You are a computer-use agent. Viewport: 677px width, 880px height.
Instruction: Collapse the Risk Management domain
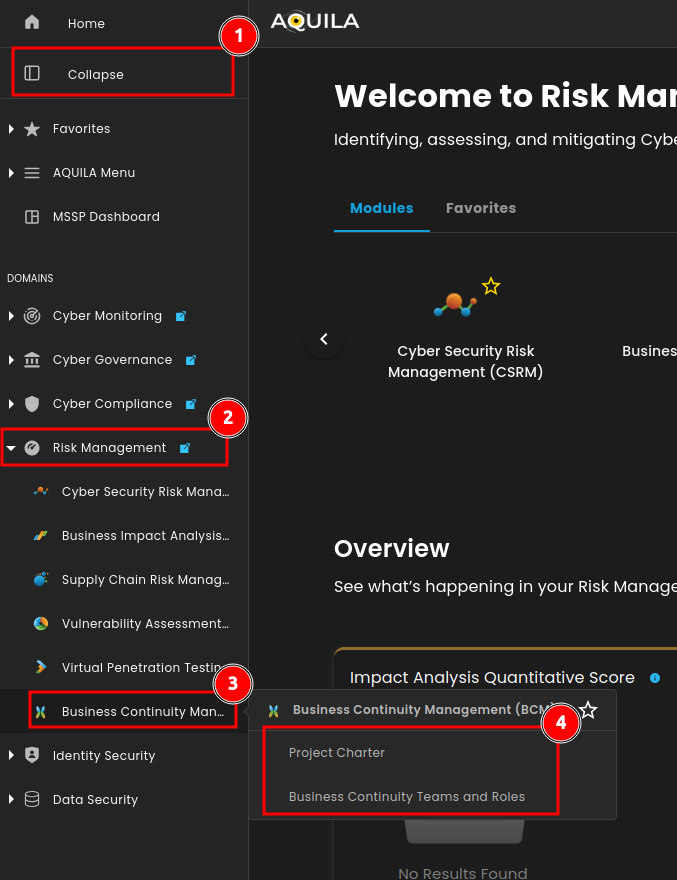11,448
